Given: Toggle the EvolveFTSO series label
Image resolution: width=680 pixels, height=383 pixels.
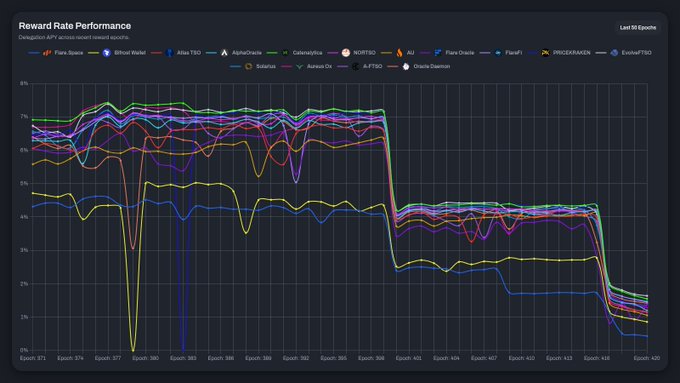Looking at the screenshot, I should coord(637,52).
